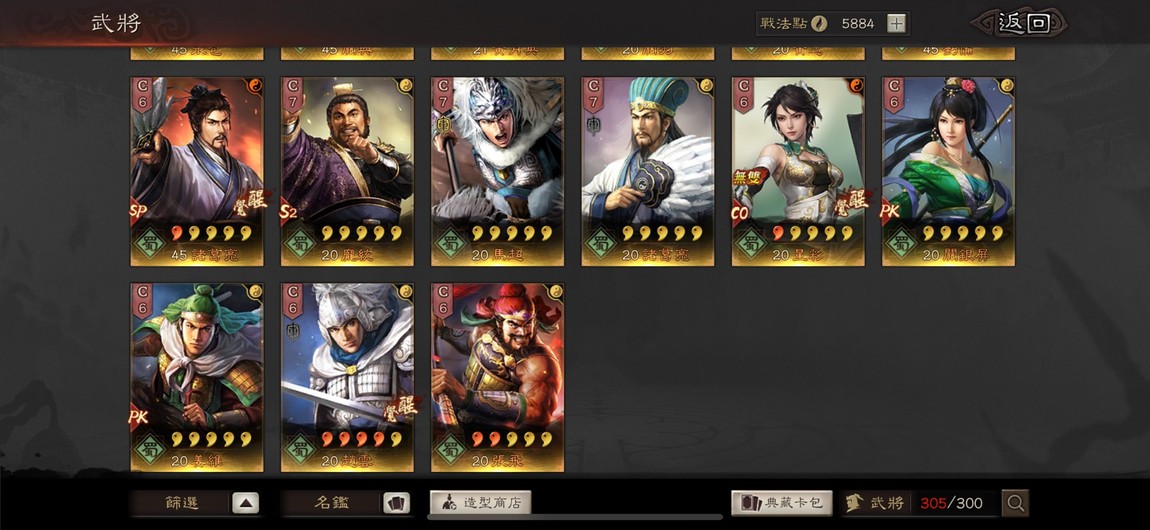Select the 趙雲 general card
1150x530 pixels.
tap(347, 378)
